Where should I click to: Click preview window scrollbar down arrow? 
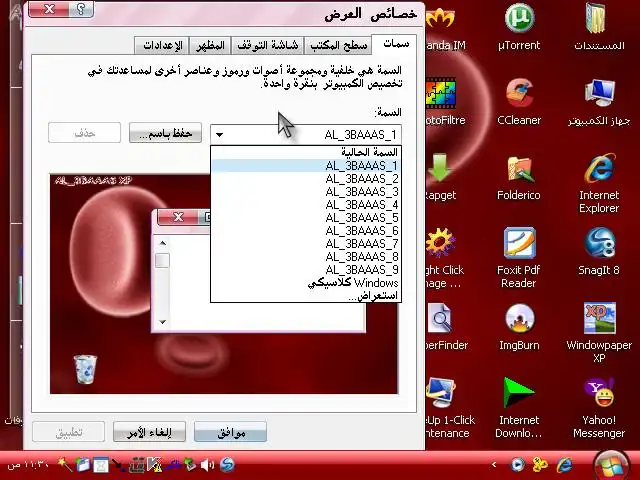(162, 322)
